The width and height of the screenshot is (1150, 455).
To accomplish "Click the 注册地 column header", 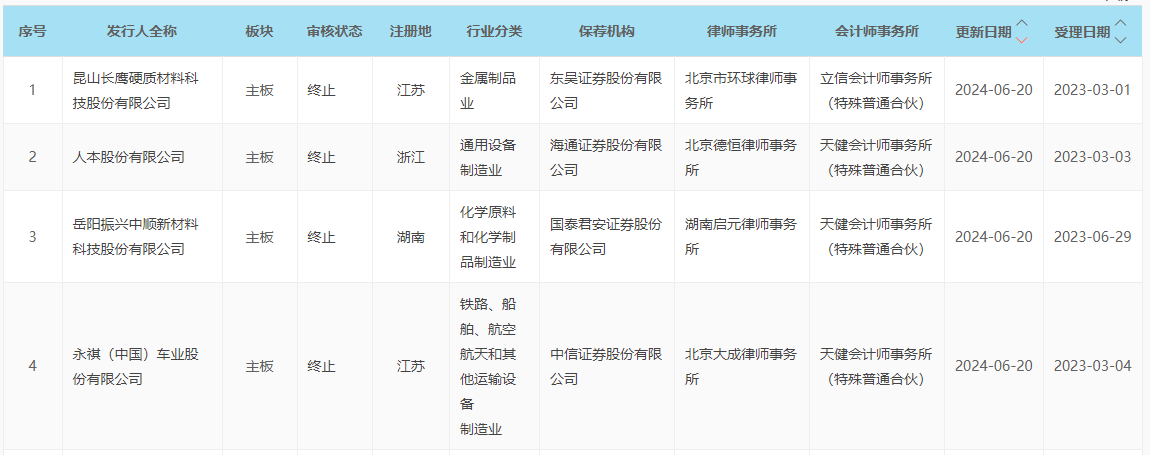I will tap(411, 32).
